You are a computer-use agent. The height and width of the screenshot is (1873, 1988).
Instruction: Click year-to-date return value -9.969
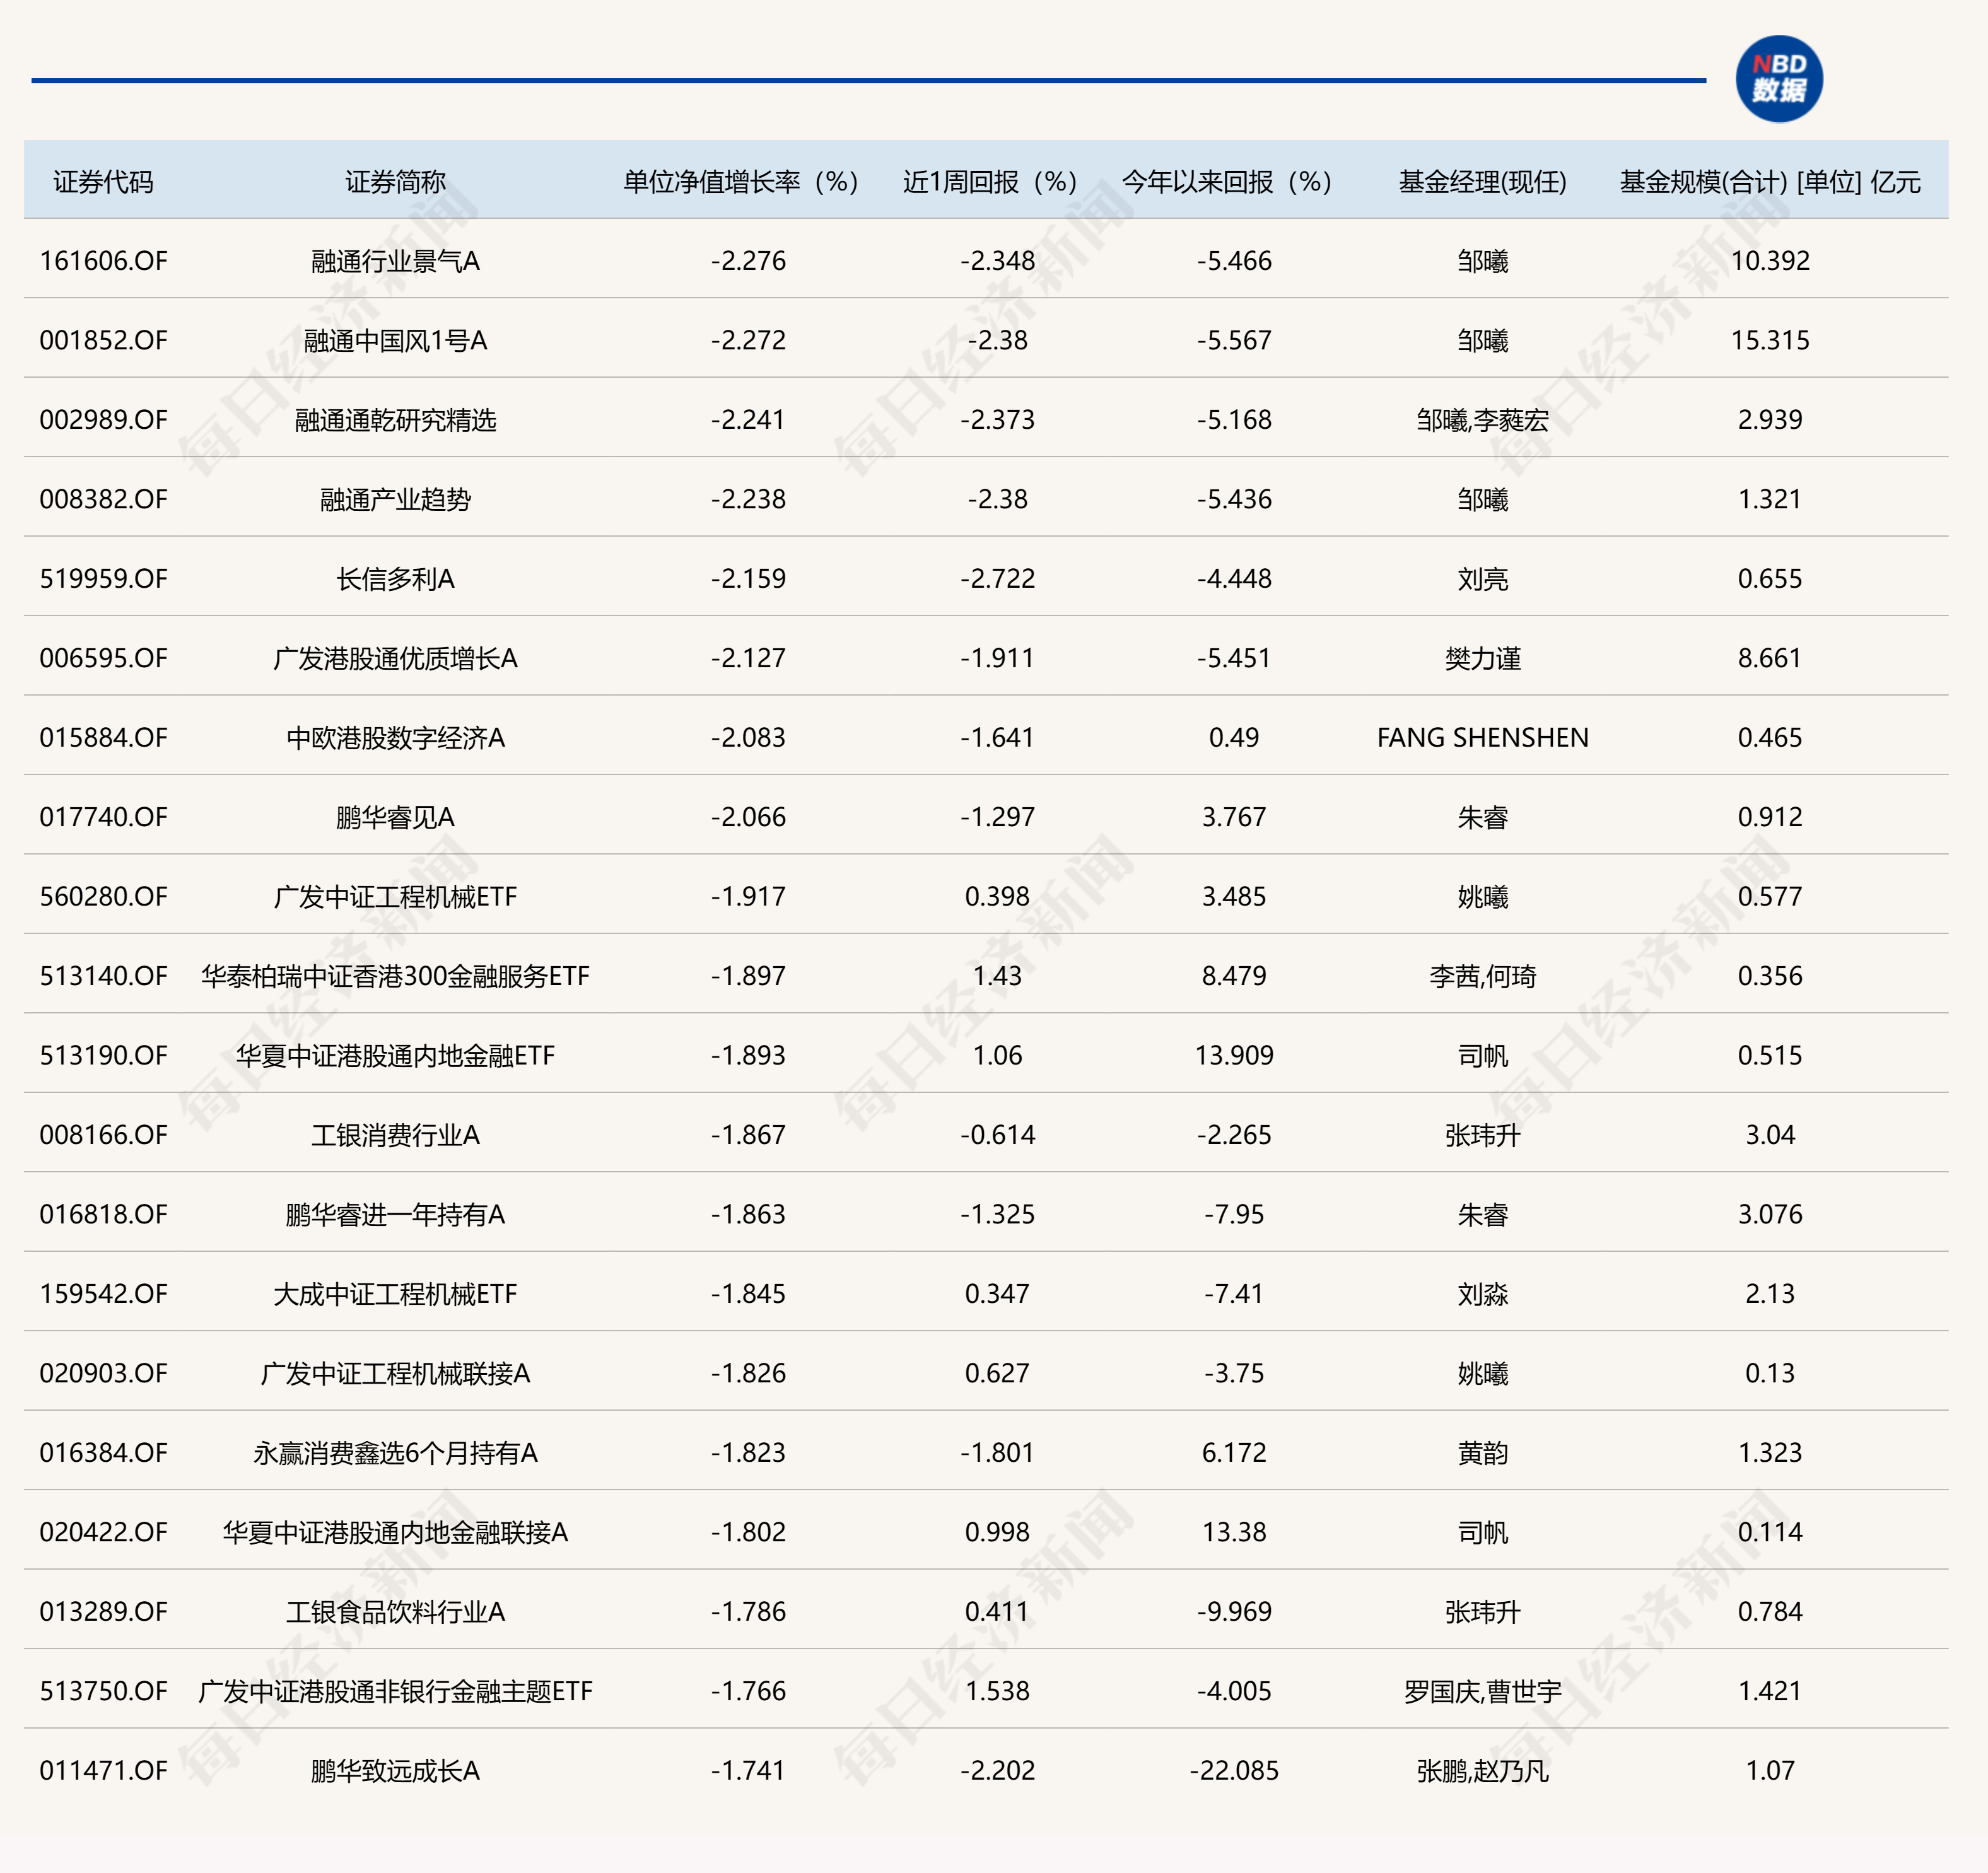point(1234,1612)
